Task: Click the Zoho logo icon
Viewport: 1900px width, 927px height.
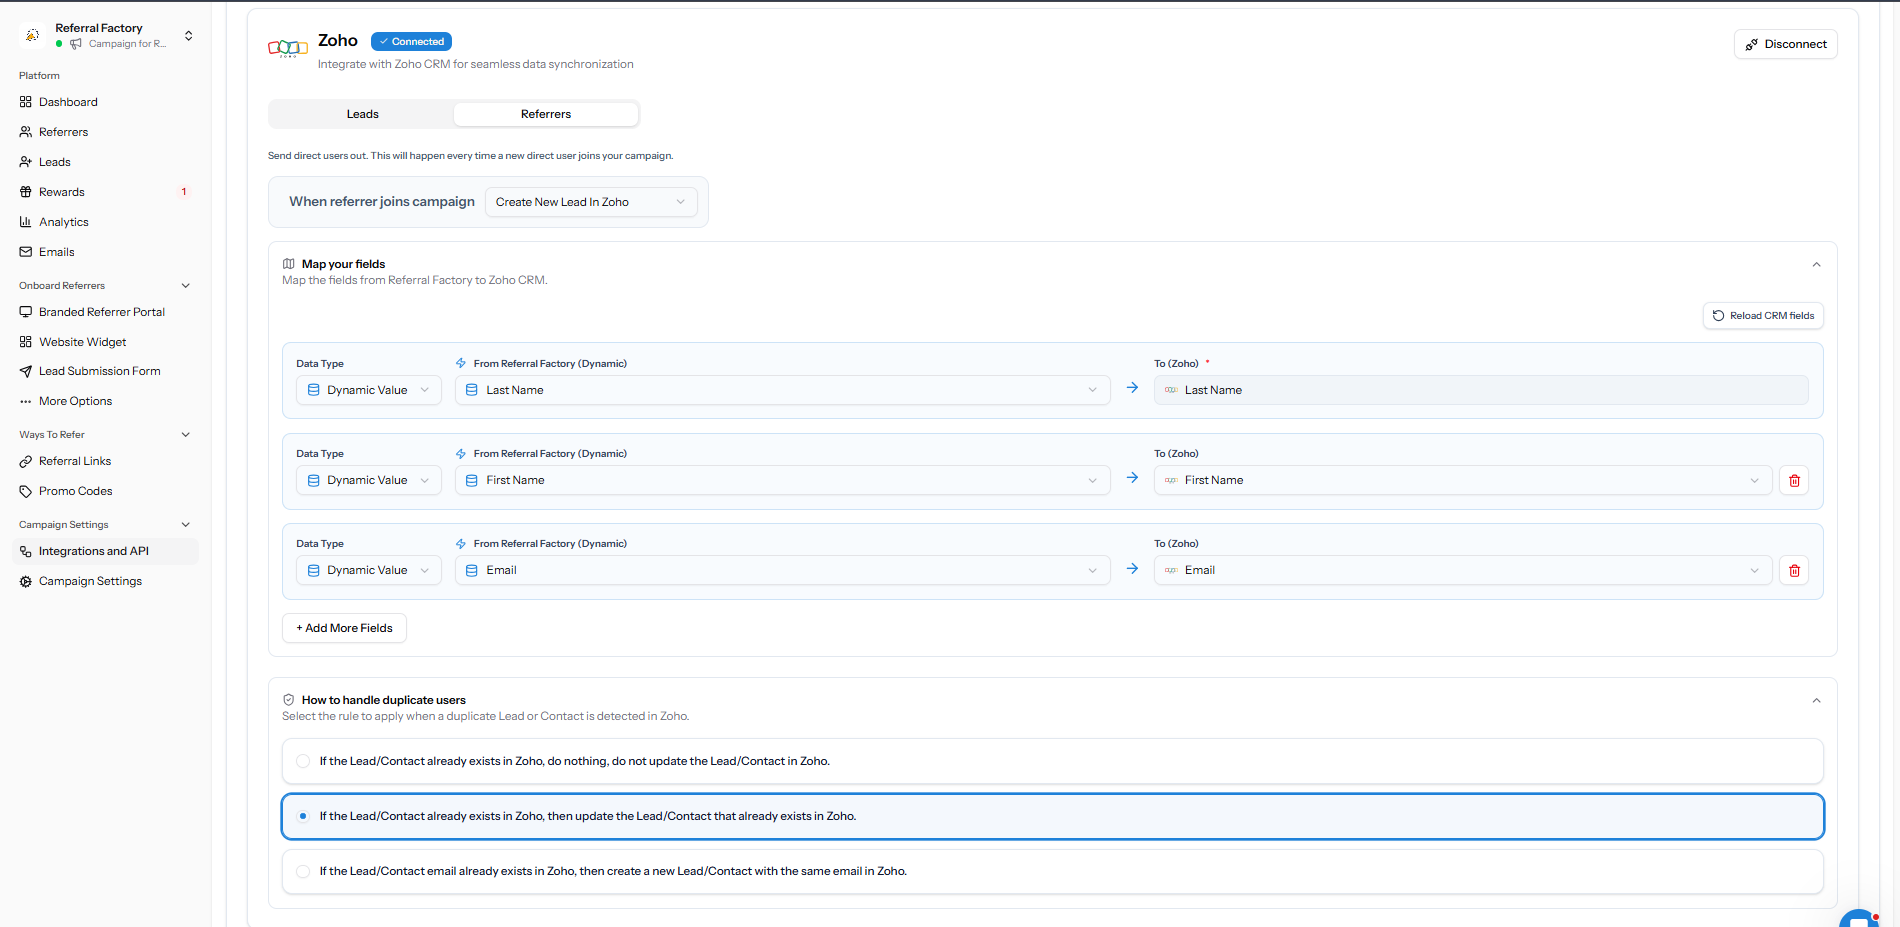Action: (x=288, y=48)
